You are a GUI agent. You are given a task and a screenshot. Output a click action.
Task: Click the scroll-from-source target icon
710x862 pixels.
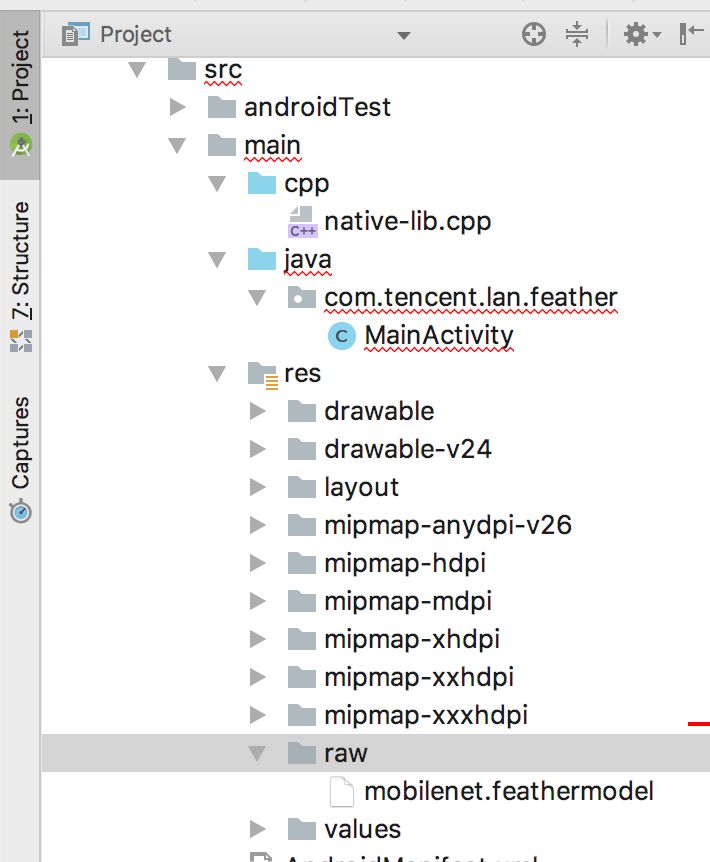coord(534,34)
